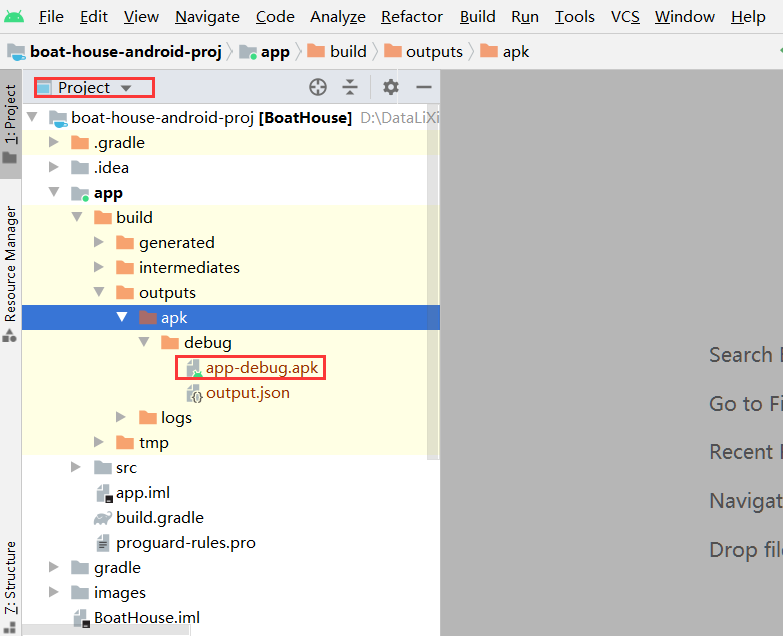Expand the intermediates folder
Viewport: 783px width, 636px height.
pos(98,267)
